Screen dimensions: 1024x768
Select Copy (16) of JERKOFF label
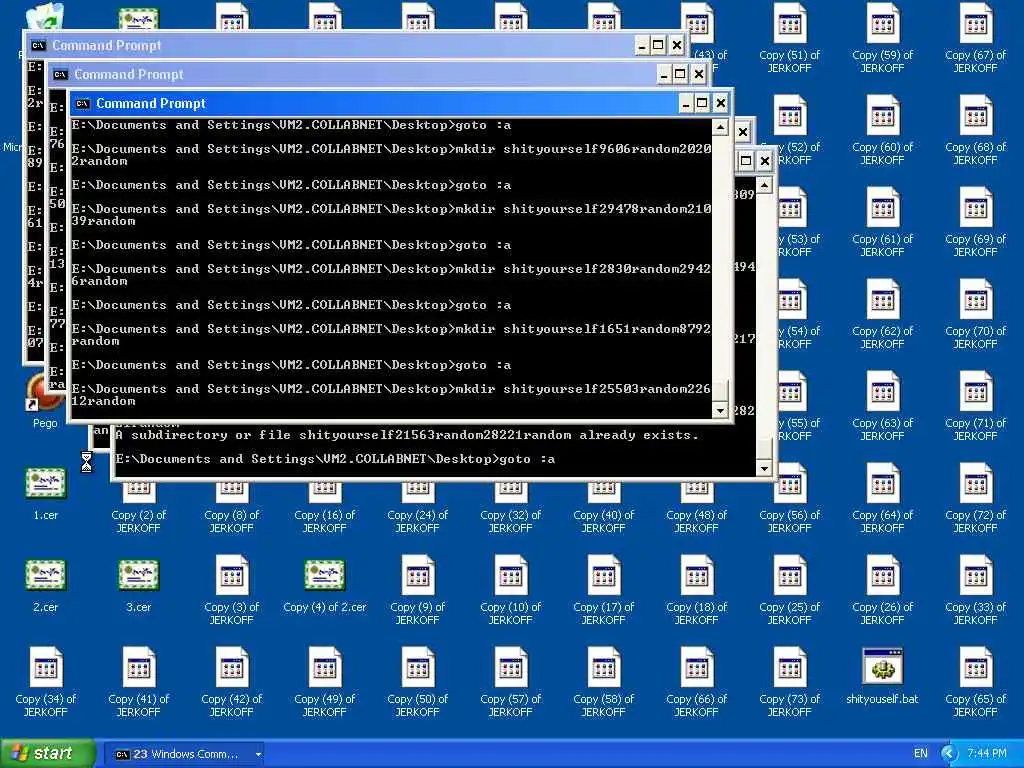click(325, 521)
